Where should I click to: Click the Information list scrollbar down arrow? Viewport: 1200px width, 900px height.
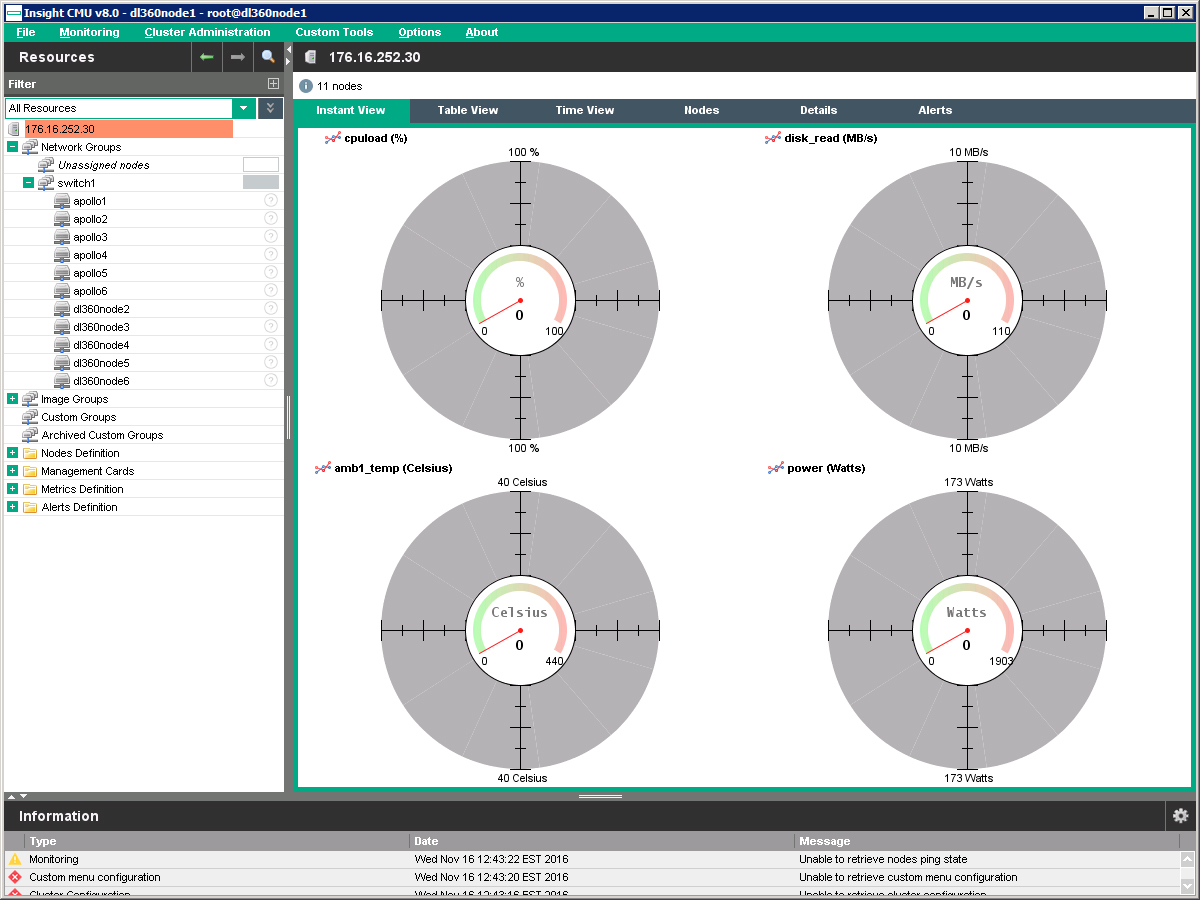[x=1188, y=886]
